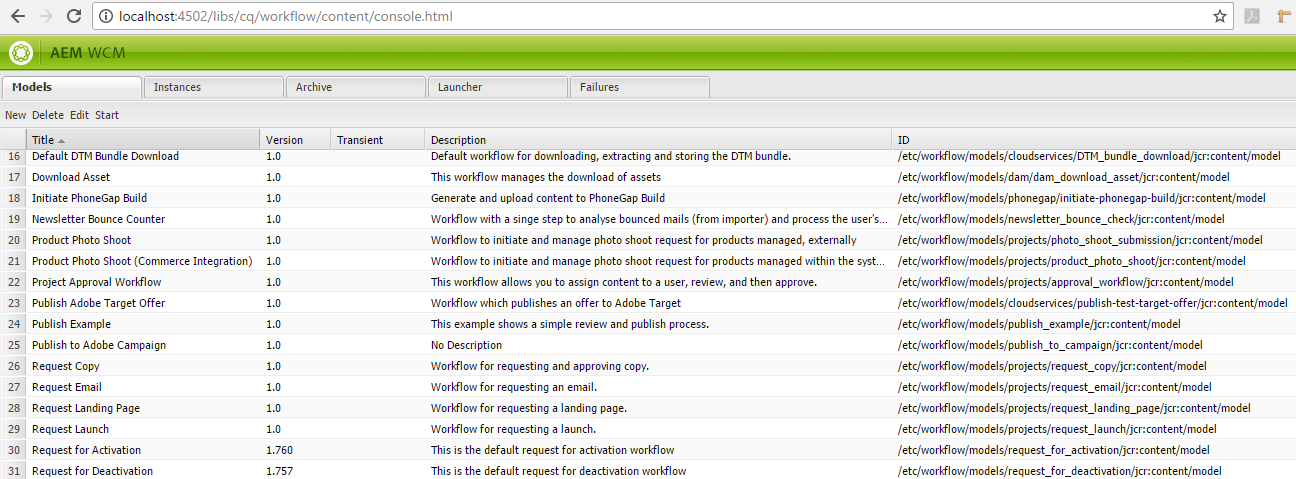Click 'Workflow for requesting a landing page.' description
This screenshot has height=479, width=1296.
(529, 408)
